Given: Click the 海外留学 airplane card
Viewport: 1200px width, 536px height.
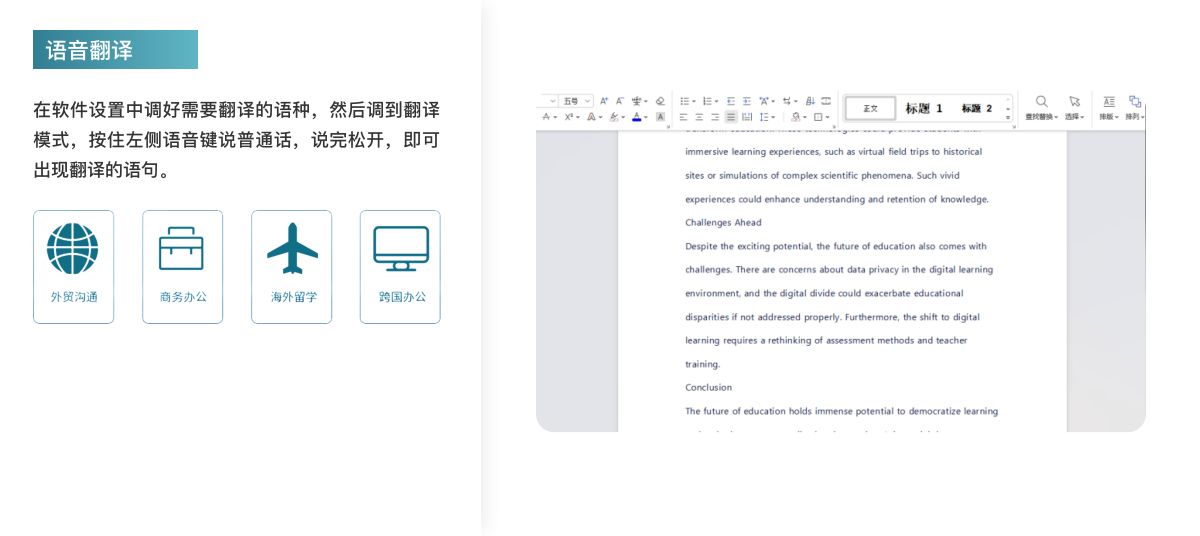Looking at the screenshot, I should pyautogui.click(x=292, y=267).
